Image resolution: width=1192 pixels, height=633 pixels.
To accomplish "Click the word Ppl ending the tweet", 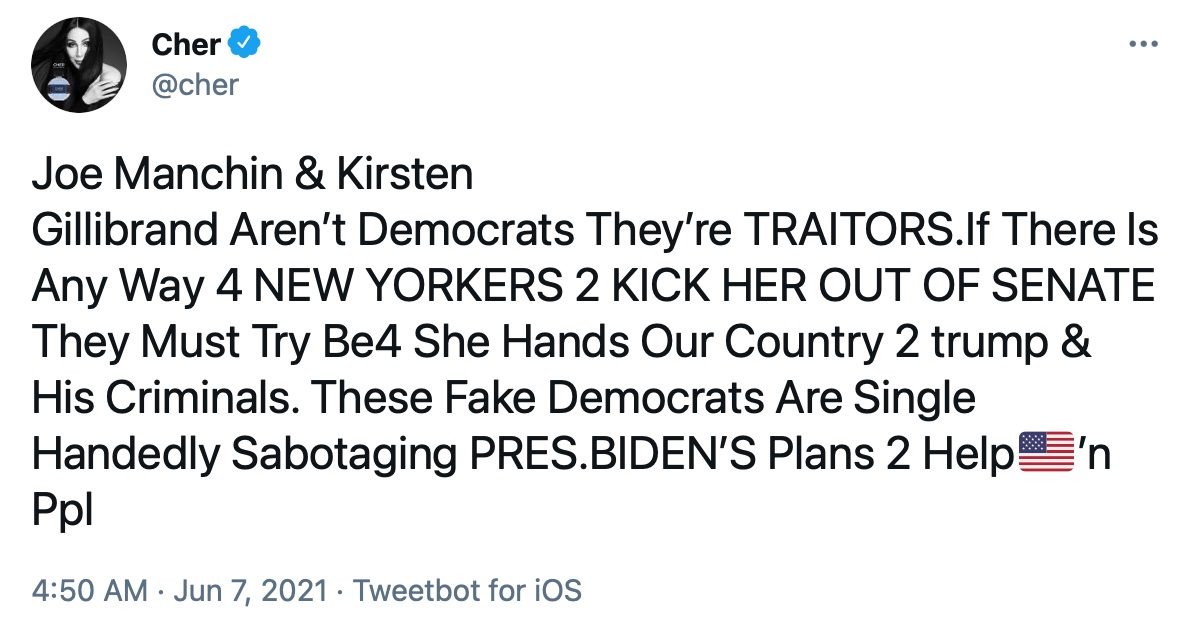I will point(62,511).
